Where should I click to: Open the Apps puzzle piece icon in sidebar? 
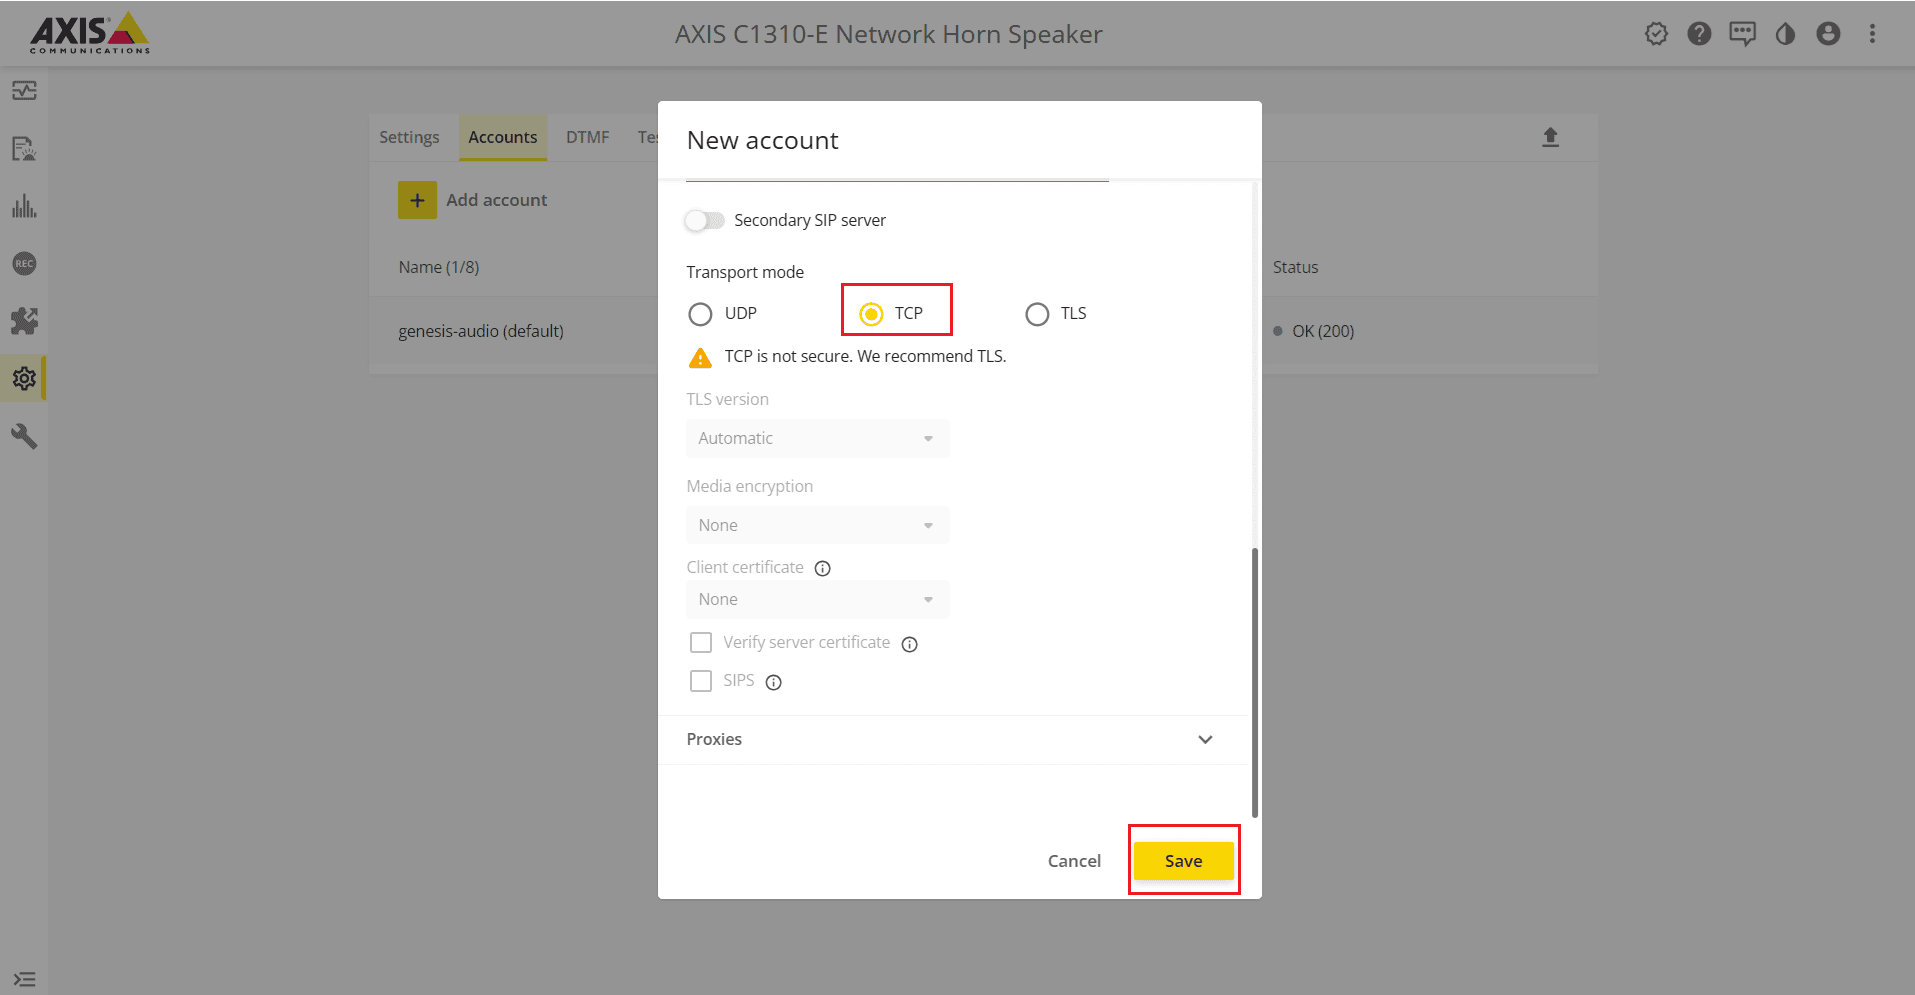click(x=24, y=321)
